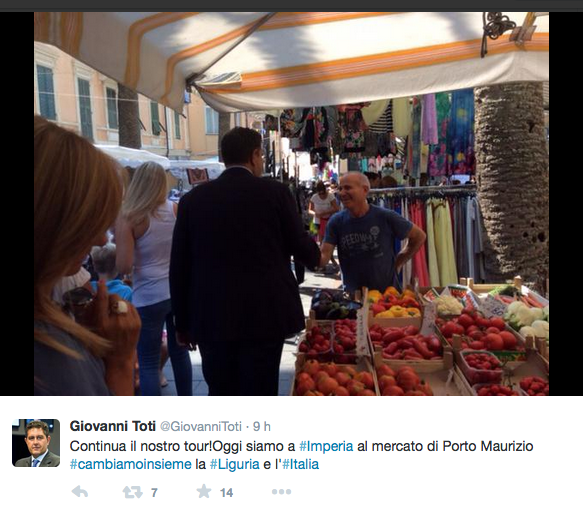Reply to Giovanni Toti's tweet
The height and width of the screenshot is (521, 583).
click(x=80, y=492)
